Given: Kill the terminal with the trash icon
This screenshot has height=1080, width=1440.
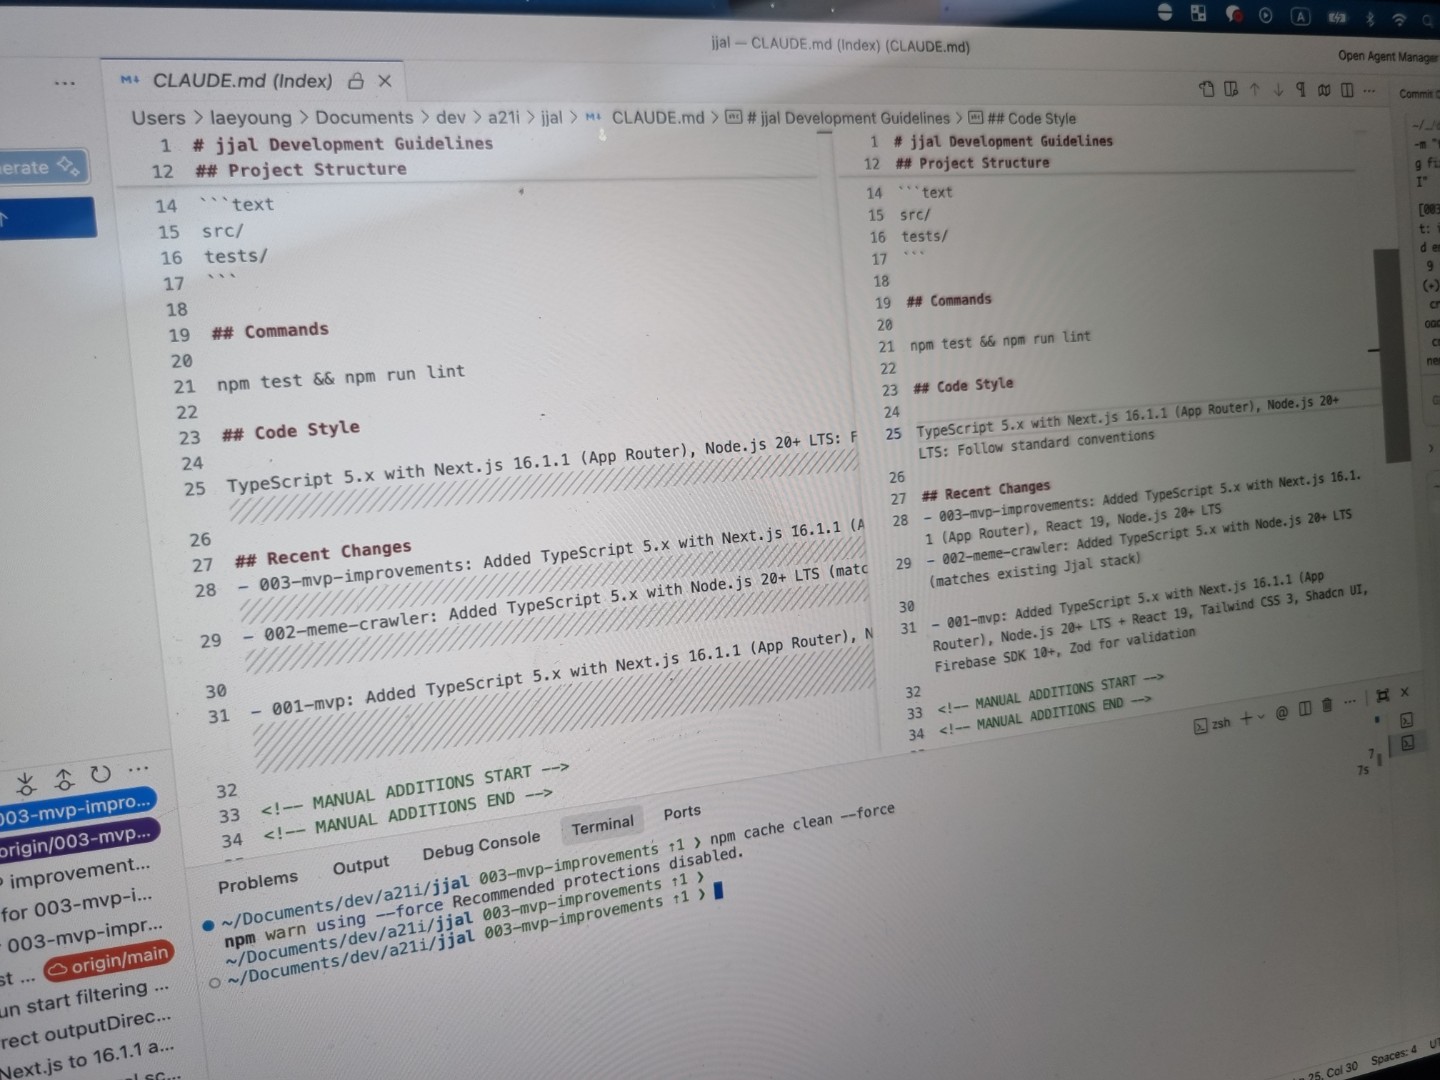Looking at the screenshot, I should tap(1327, 705).
